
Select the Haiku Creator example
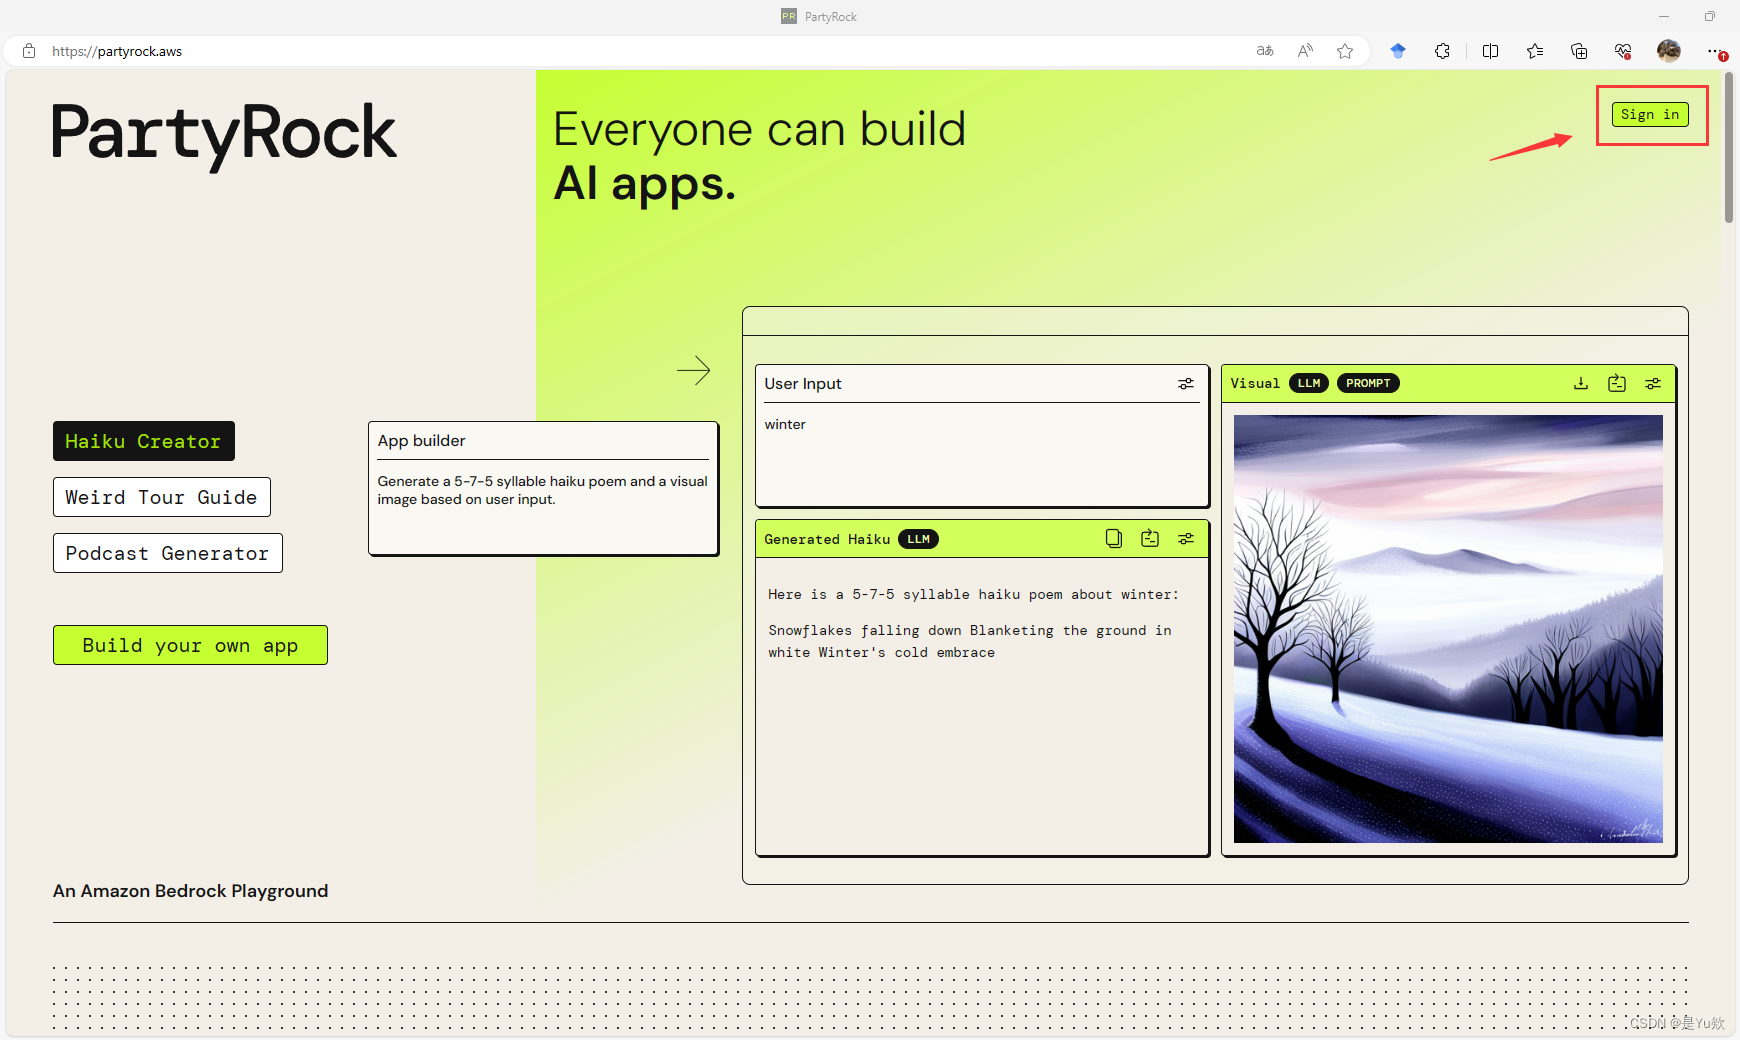click(144, 441)
